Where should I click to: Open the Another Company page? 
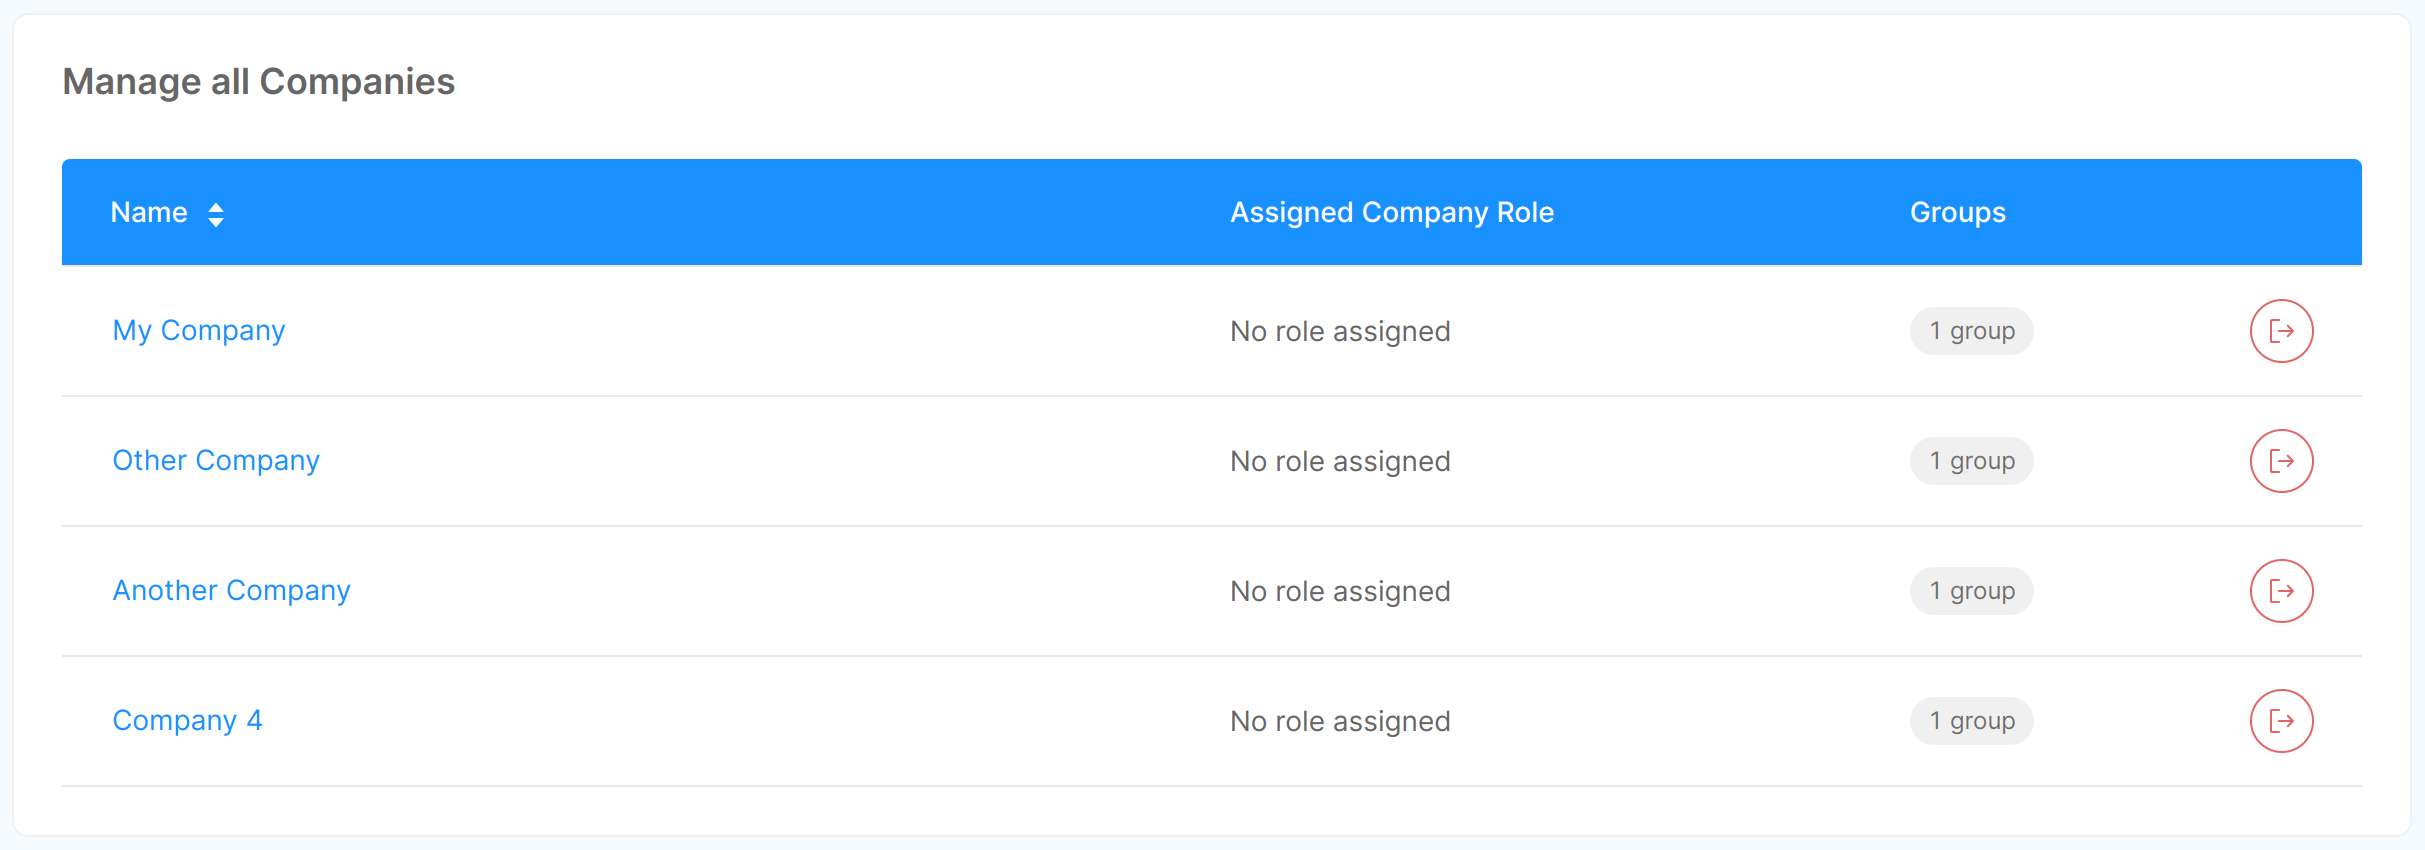[x=231, y=590]
